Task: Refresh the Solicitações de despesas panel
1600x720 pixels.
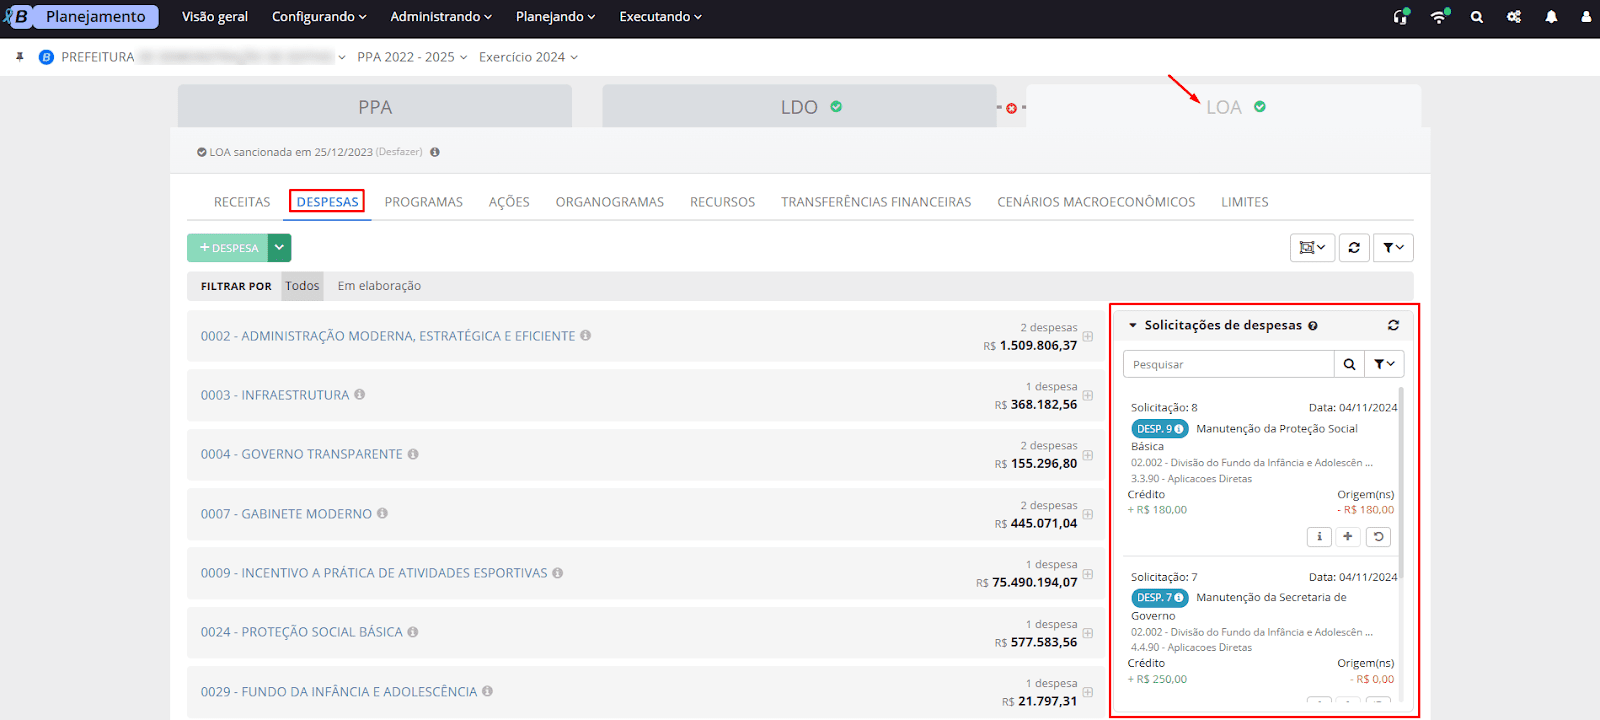Action: pyautogui.click(x=1393, y=325)
